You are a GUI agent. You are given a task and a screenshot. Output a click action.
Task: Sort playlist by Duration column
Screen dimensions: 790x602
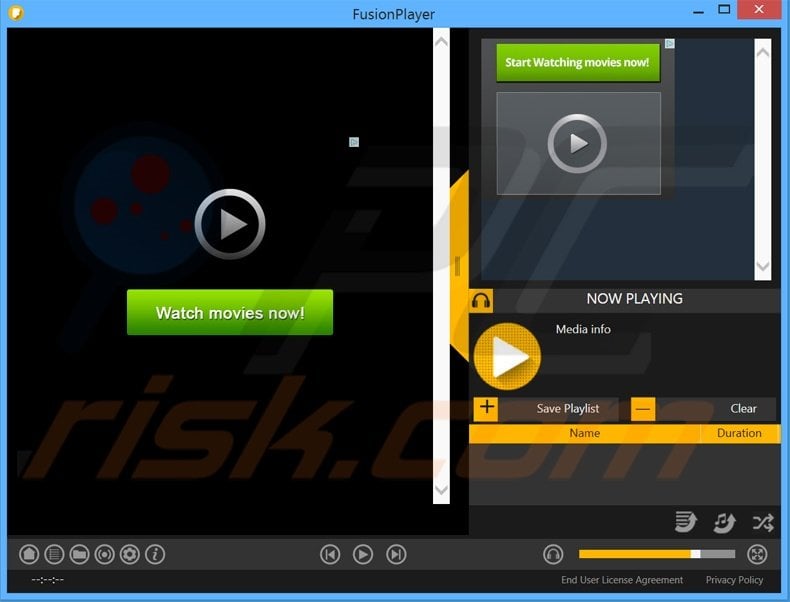coord(740,433)
